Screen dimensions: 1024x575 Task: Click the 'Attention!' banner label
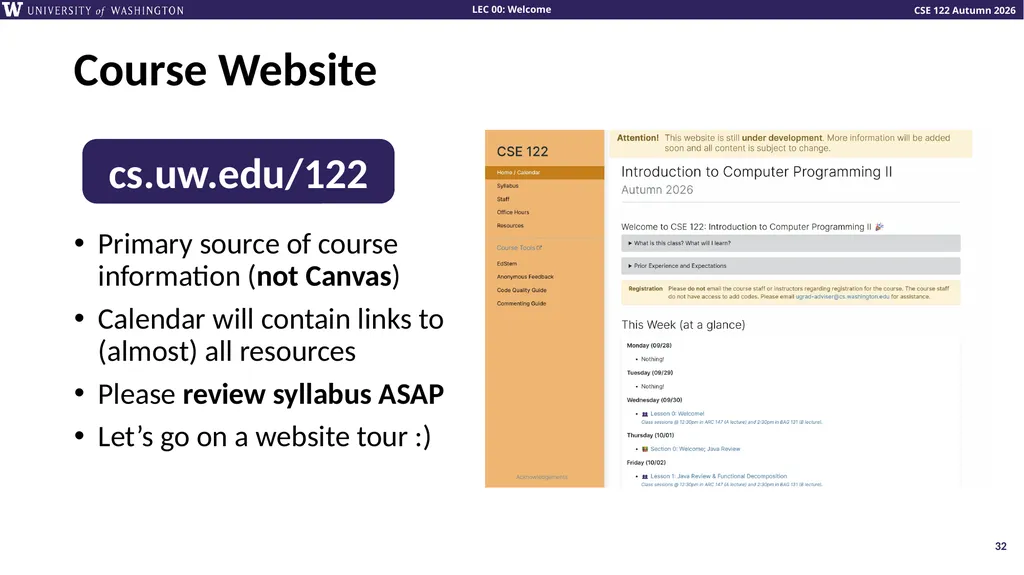pos(637,138)
